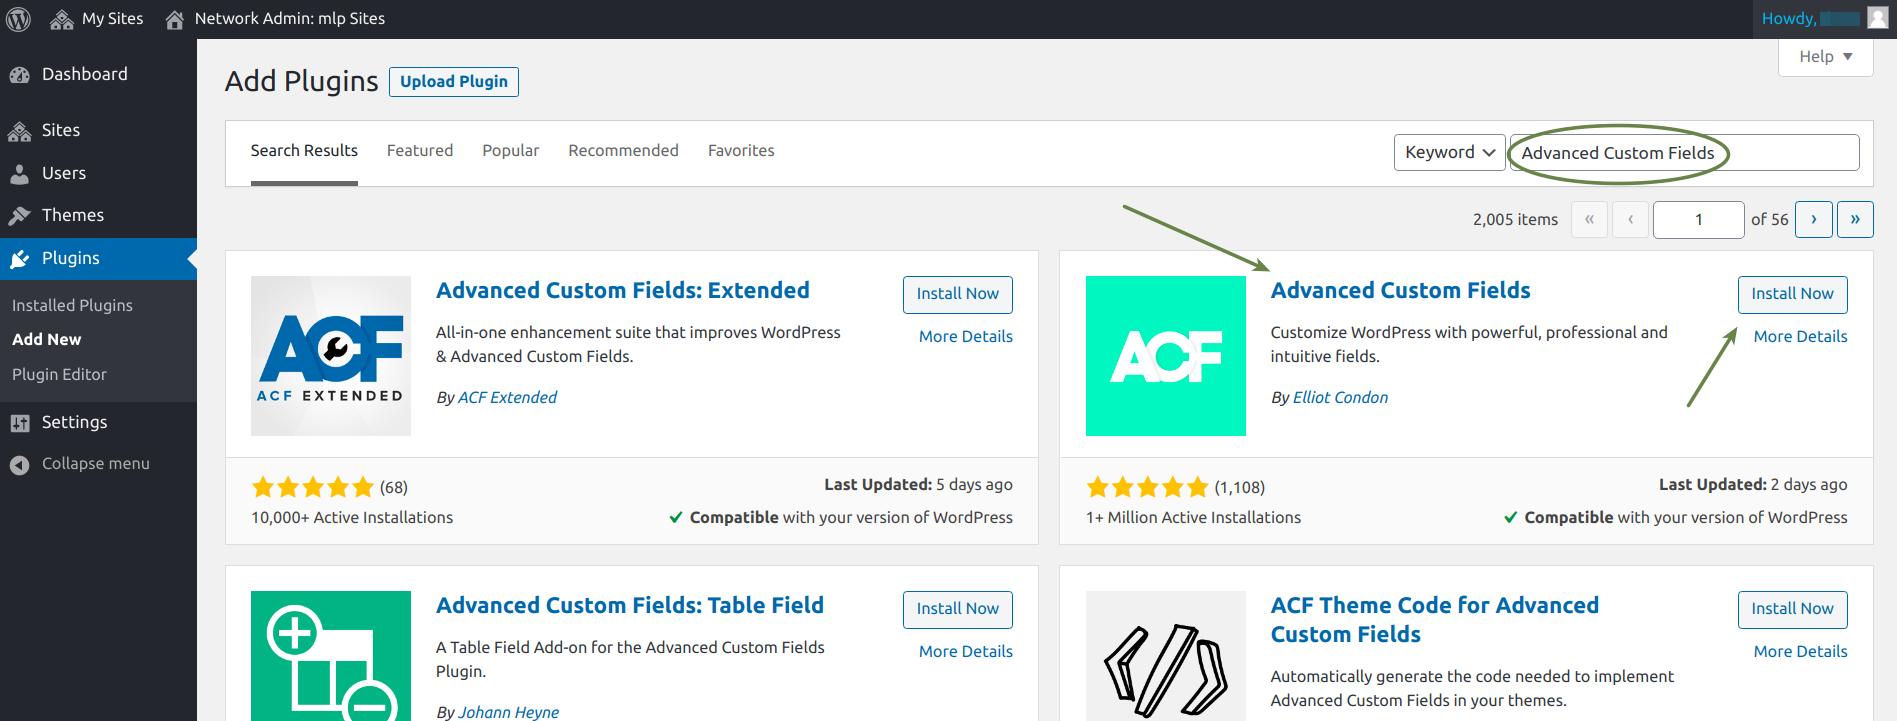
Task: Open Advanced Custom Fields: Extended title link
Action: (x=623, y=291)
